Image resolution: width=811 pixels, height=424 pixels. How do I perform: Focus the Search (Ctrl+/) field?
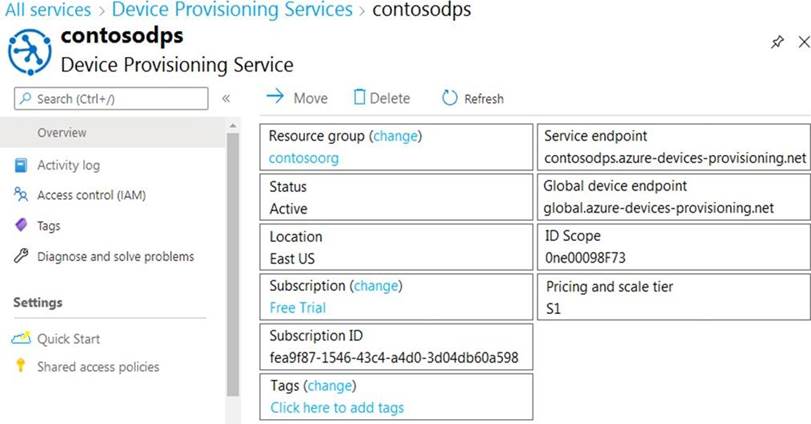coord(112,98)
